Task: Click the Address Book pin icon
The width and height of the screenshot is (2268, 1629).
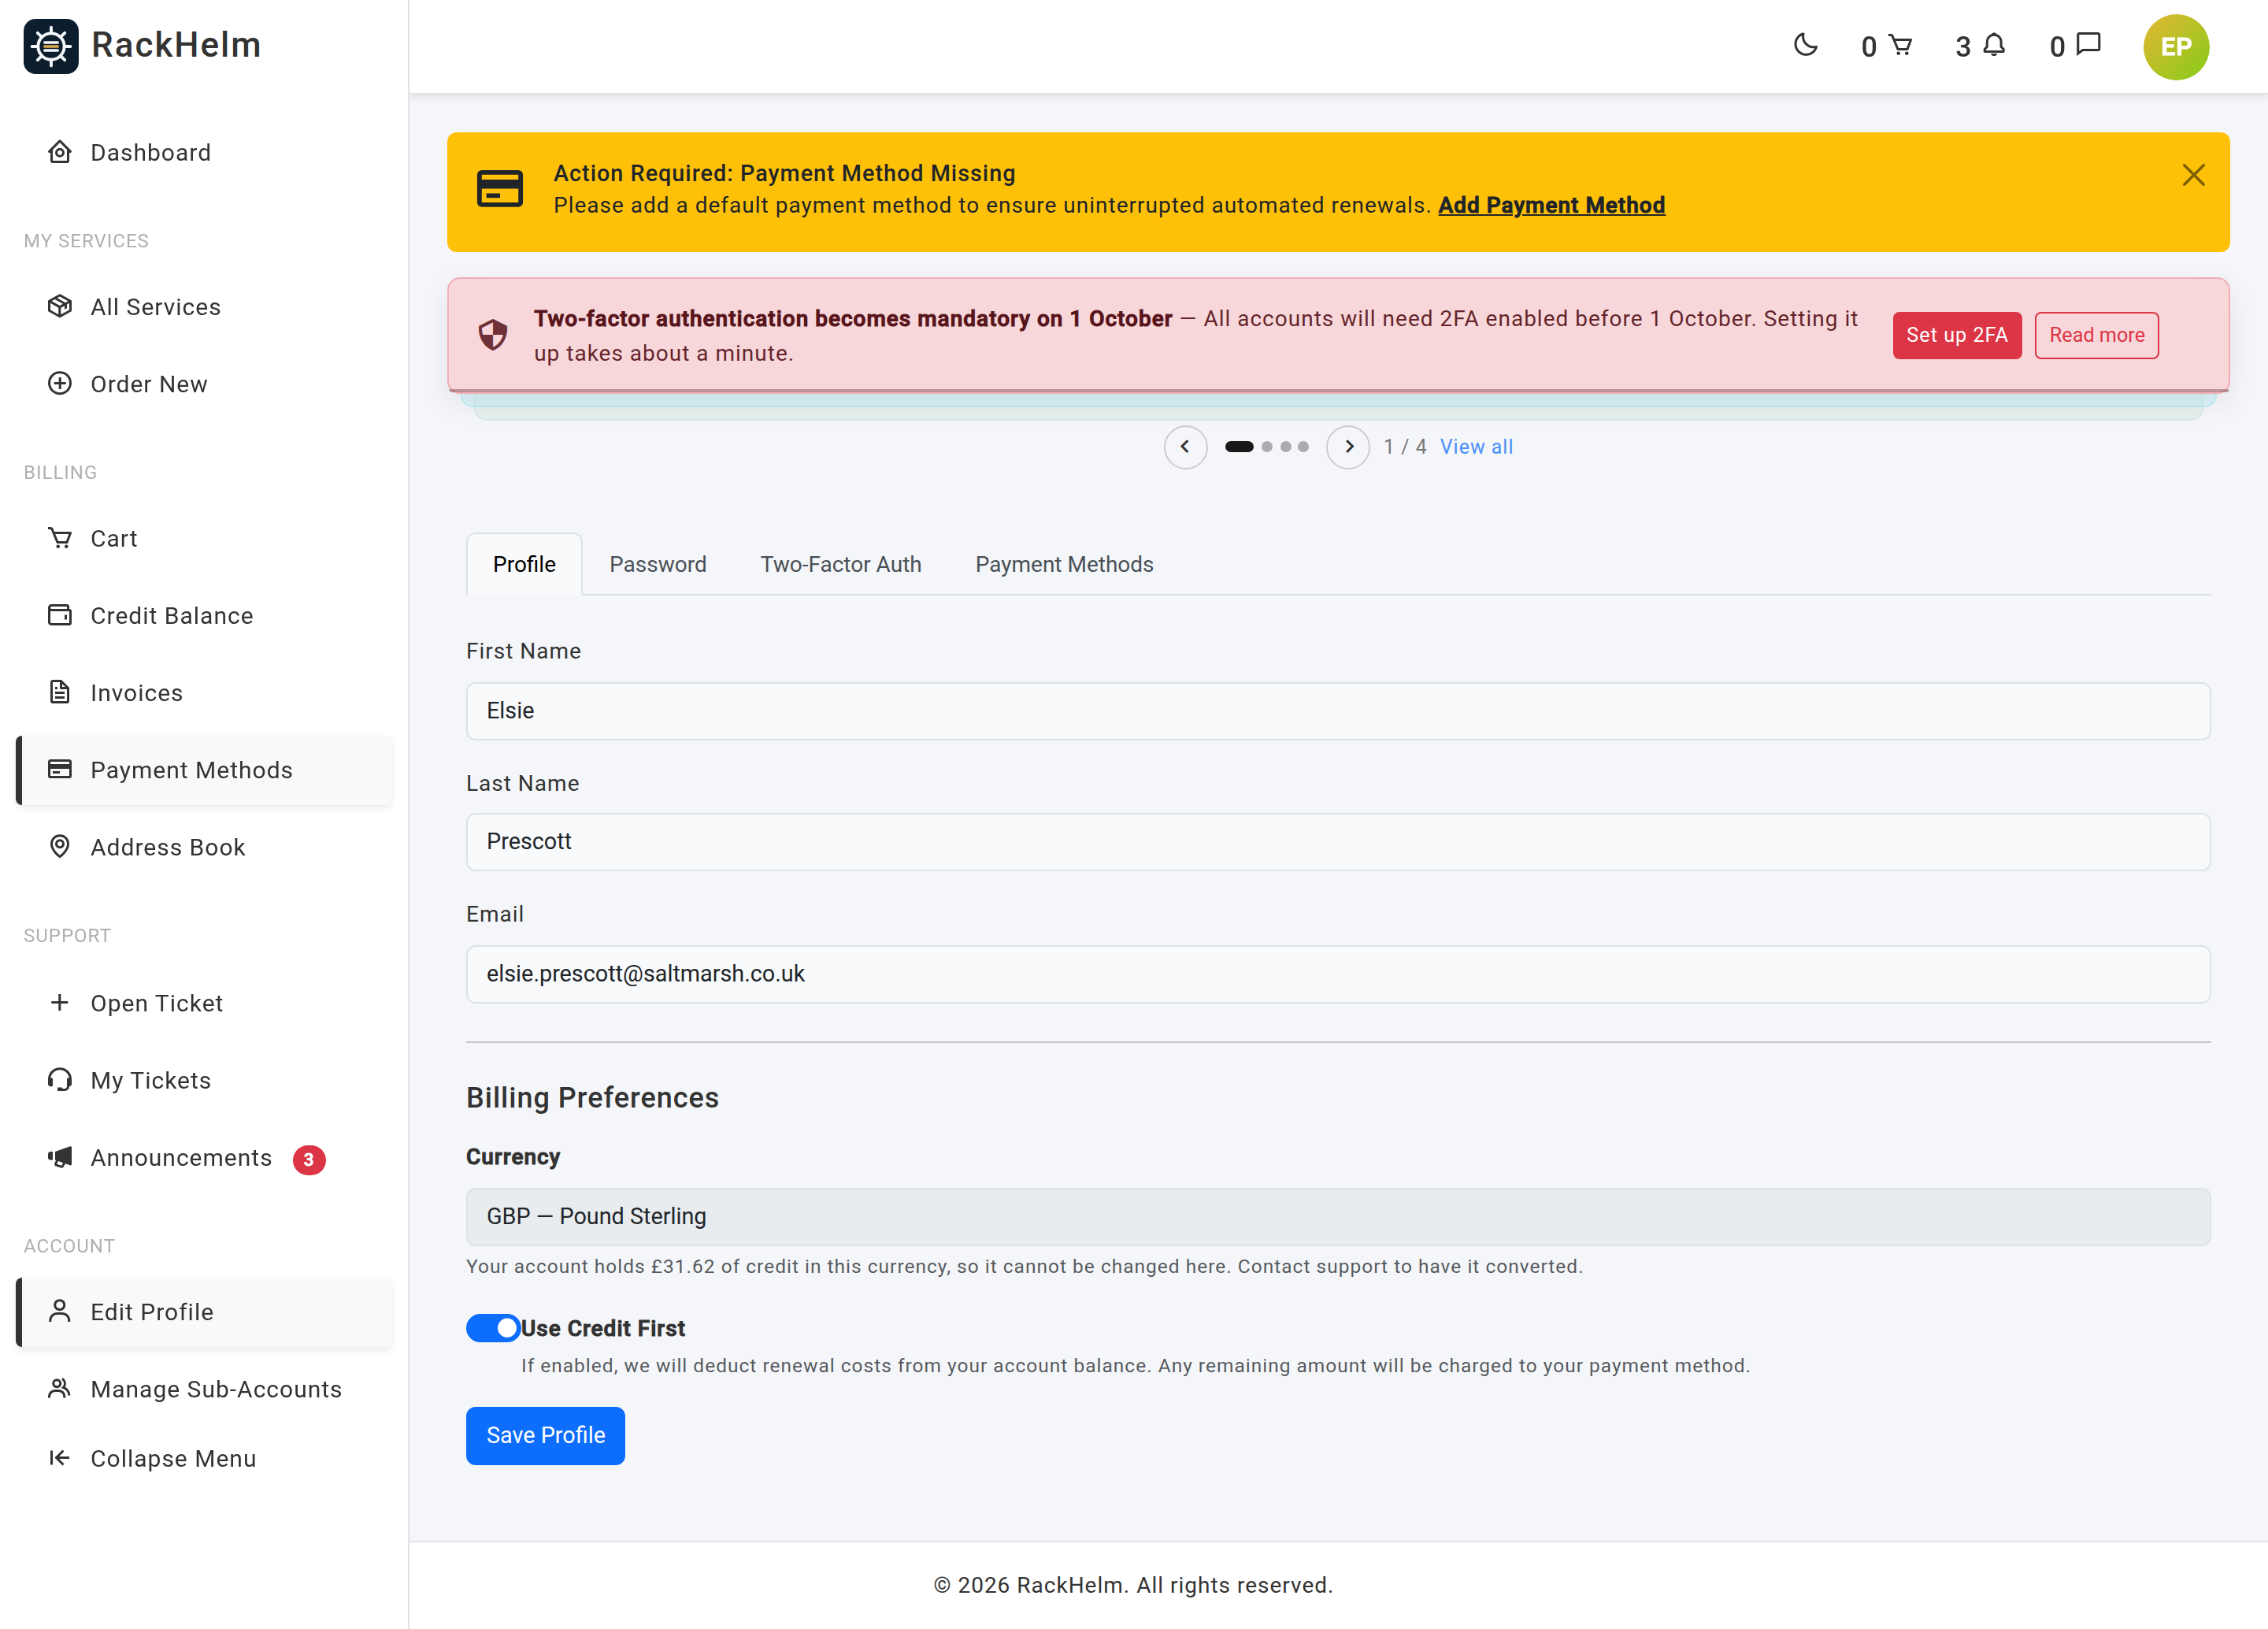Action: point(60,846)
